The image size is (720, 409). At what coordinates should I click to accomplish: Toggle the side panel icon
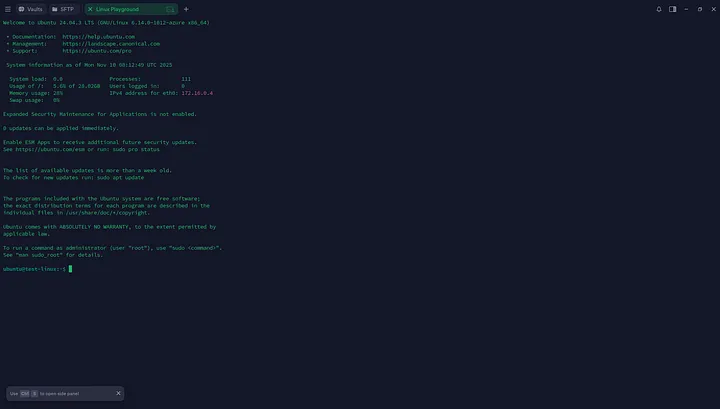[x=673, y=8]
